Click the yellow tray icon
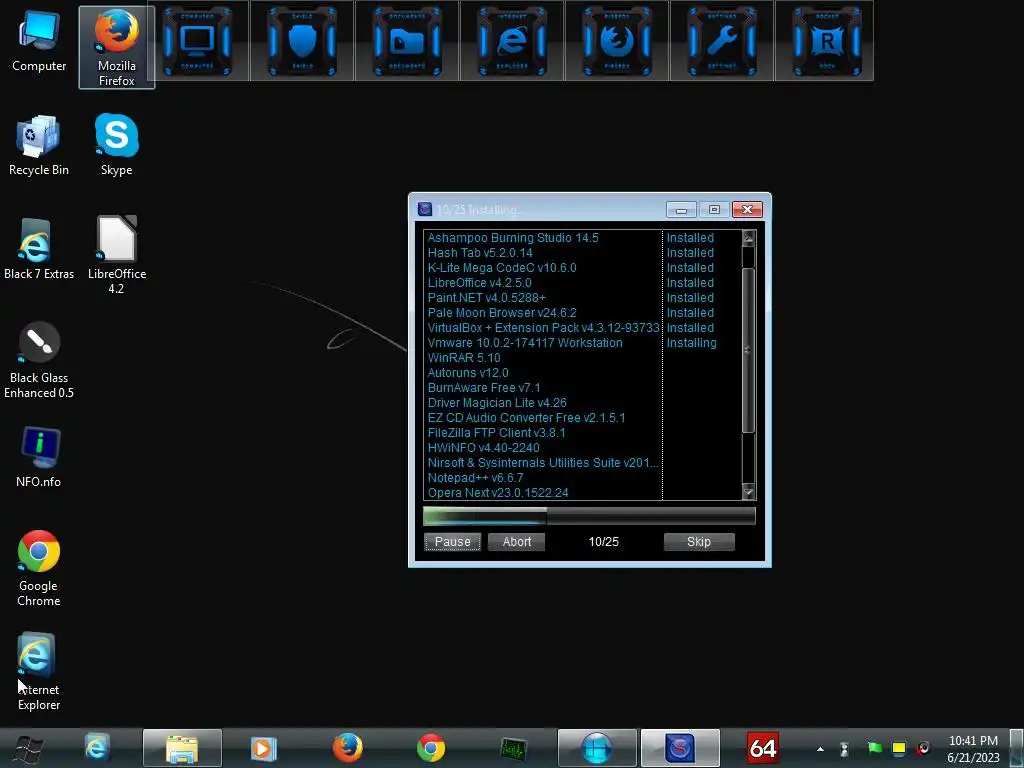The height and width of the screenshot is (768, 1024). [899, 748]
